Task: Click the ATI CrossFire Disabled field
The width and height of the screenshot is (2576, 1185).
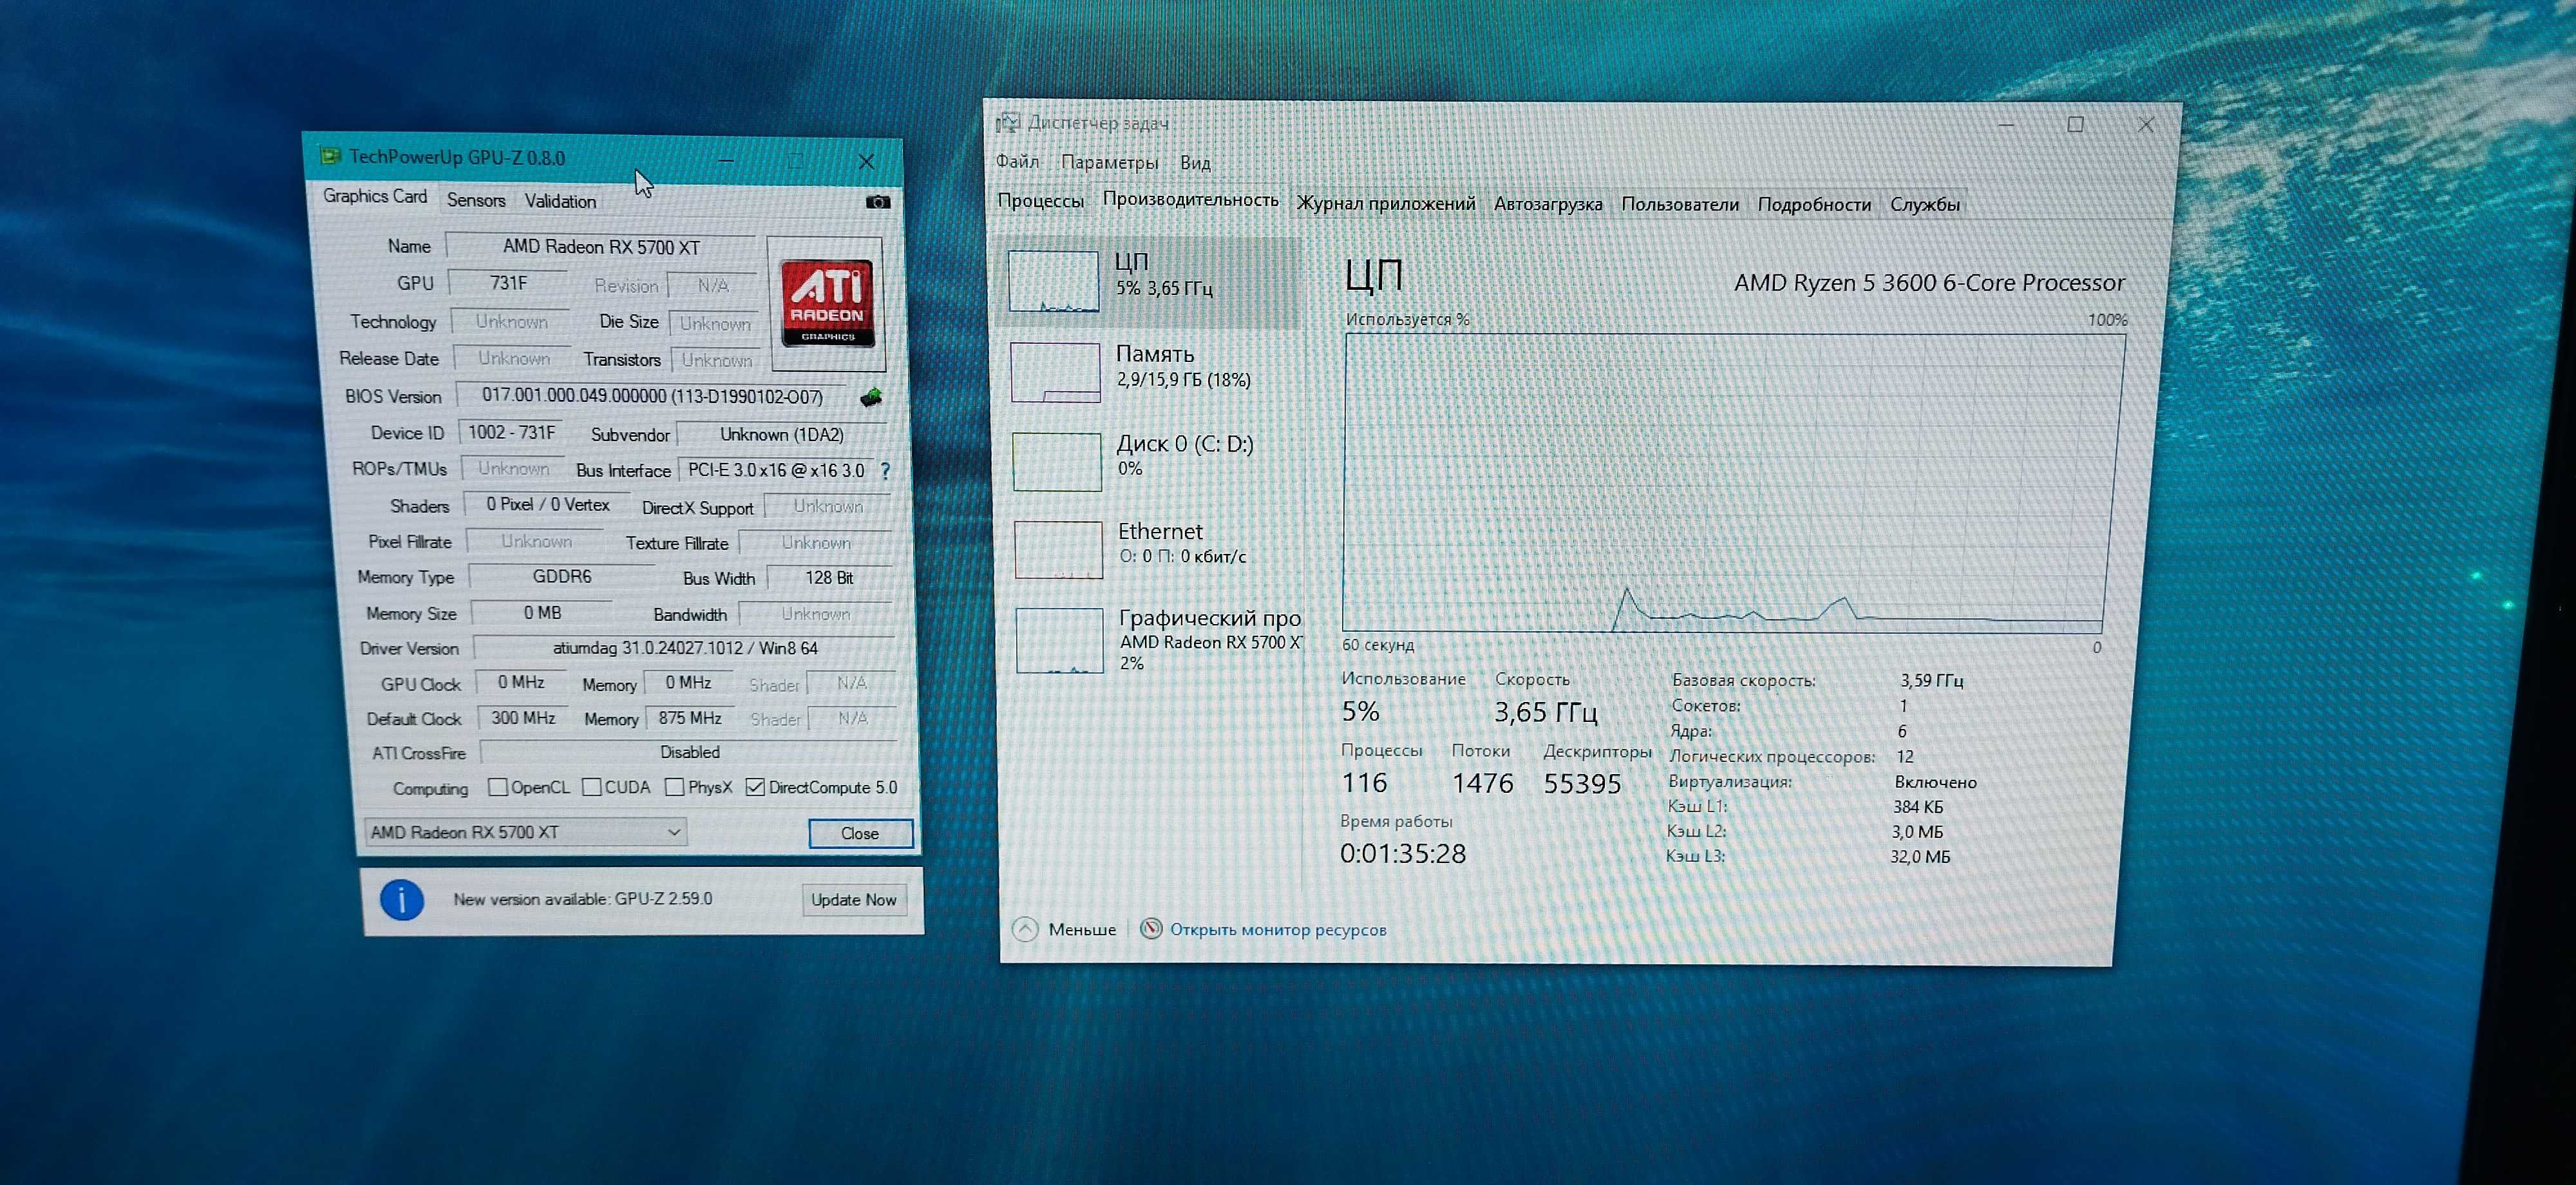Action: pyautogui.click(x=689, y=752)
